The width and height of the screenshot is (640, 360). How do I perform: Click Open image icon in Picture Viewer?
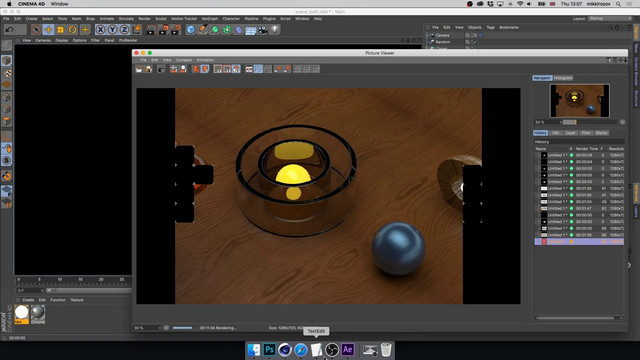139,69
